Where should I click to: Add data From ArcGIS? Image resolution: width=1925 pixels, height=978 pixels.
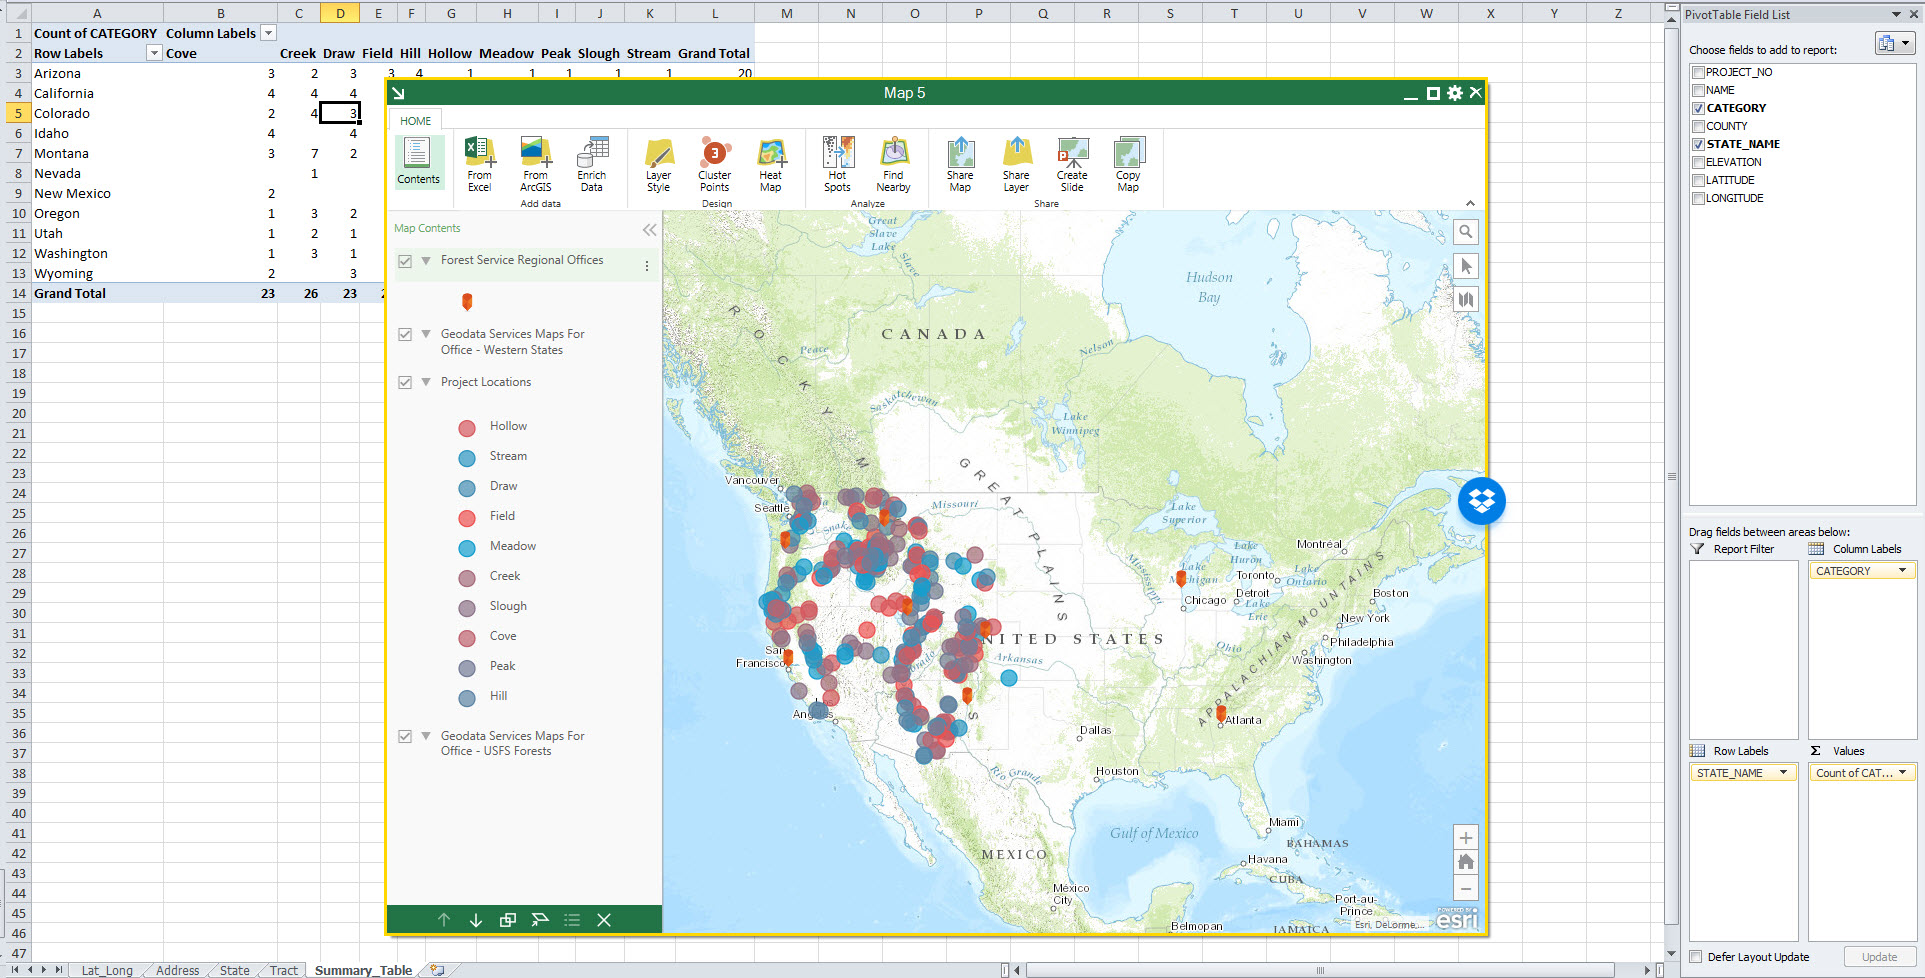[536, 165]
